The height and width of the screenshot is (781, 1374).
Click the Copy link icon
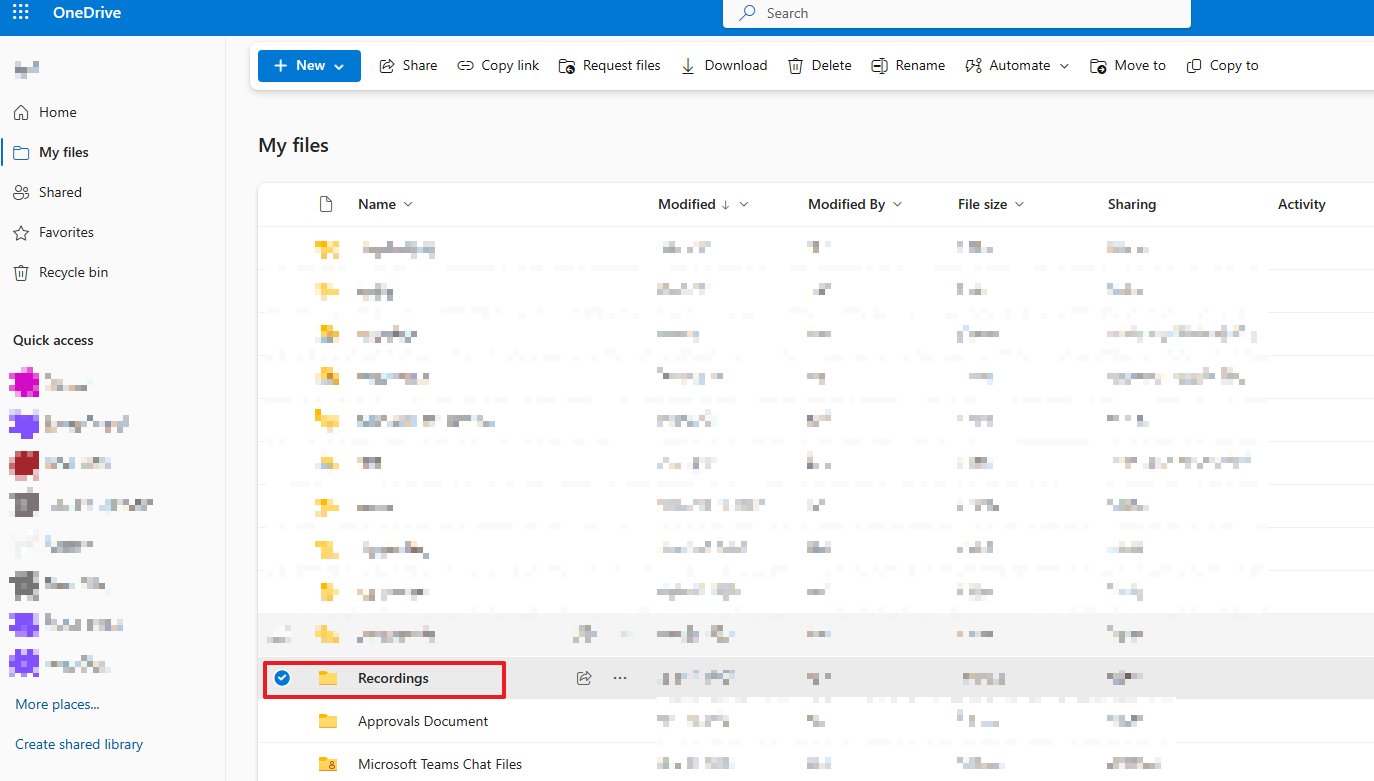click(466, 65)
